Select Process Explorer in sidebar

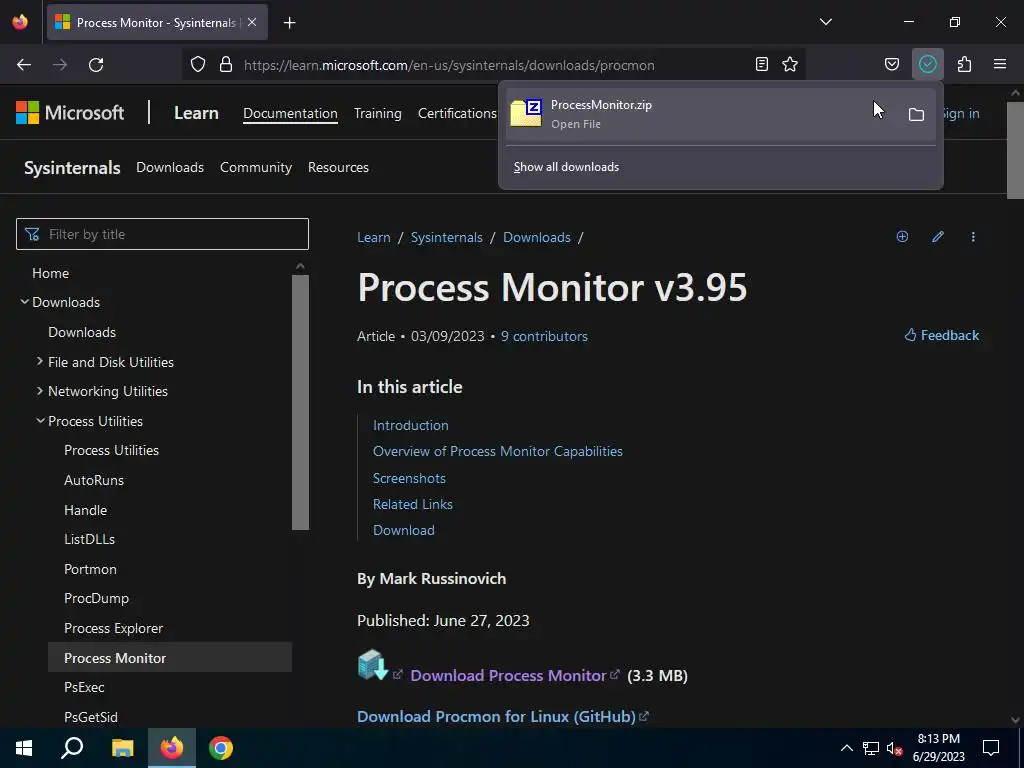[114, 628]
